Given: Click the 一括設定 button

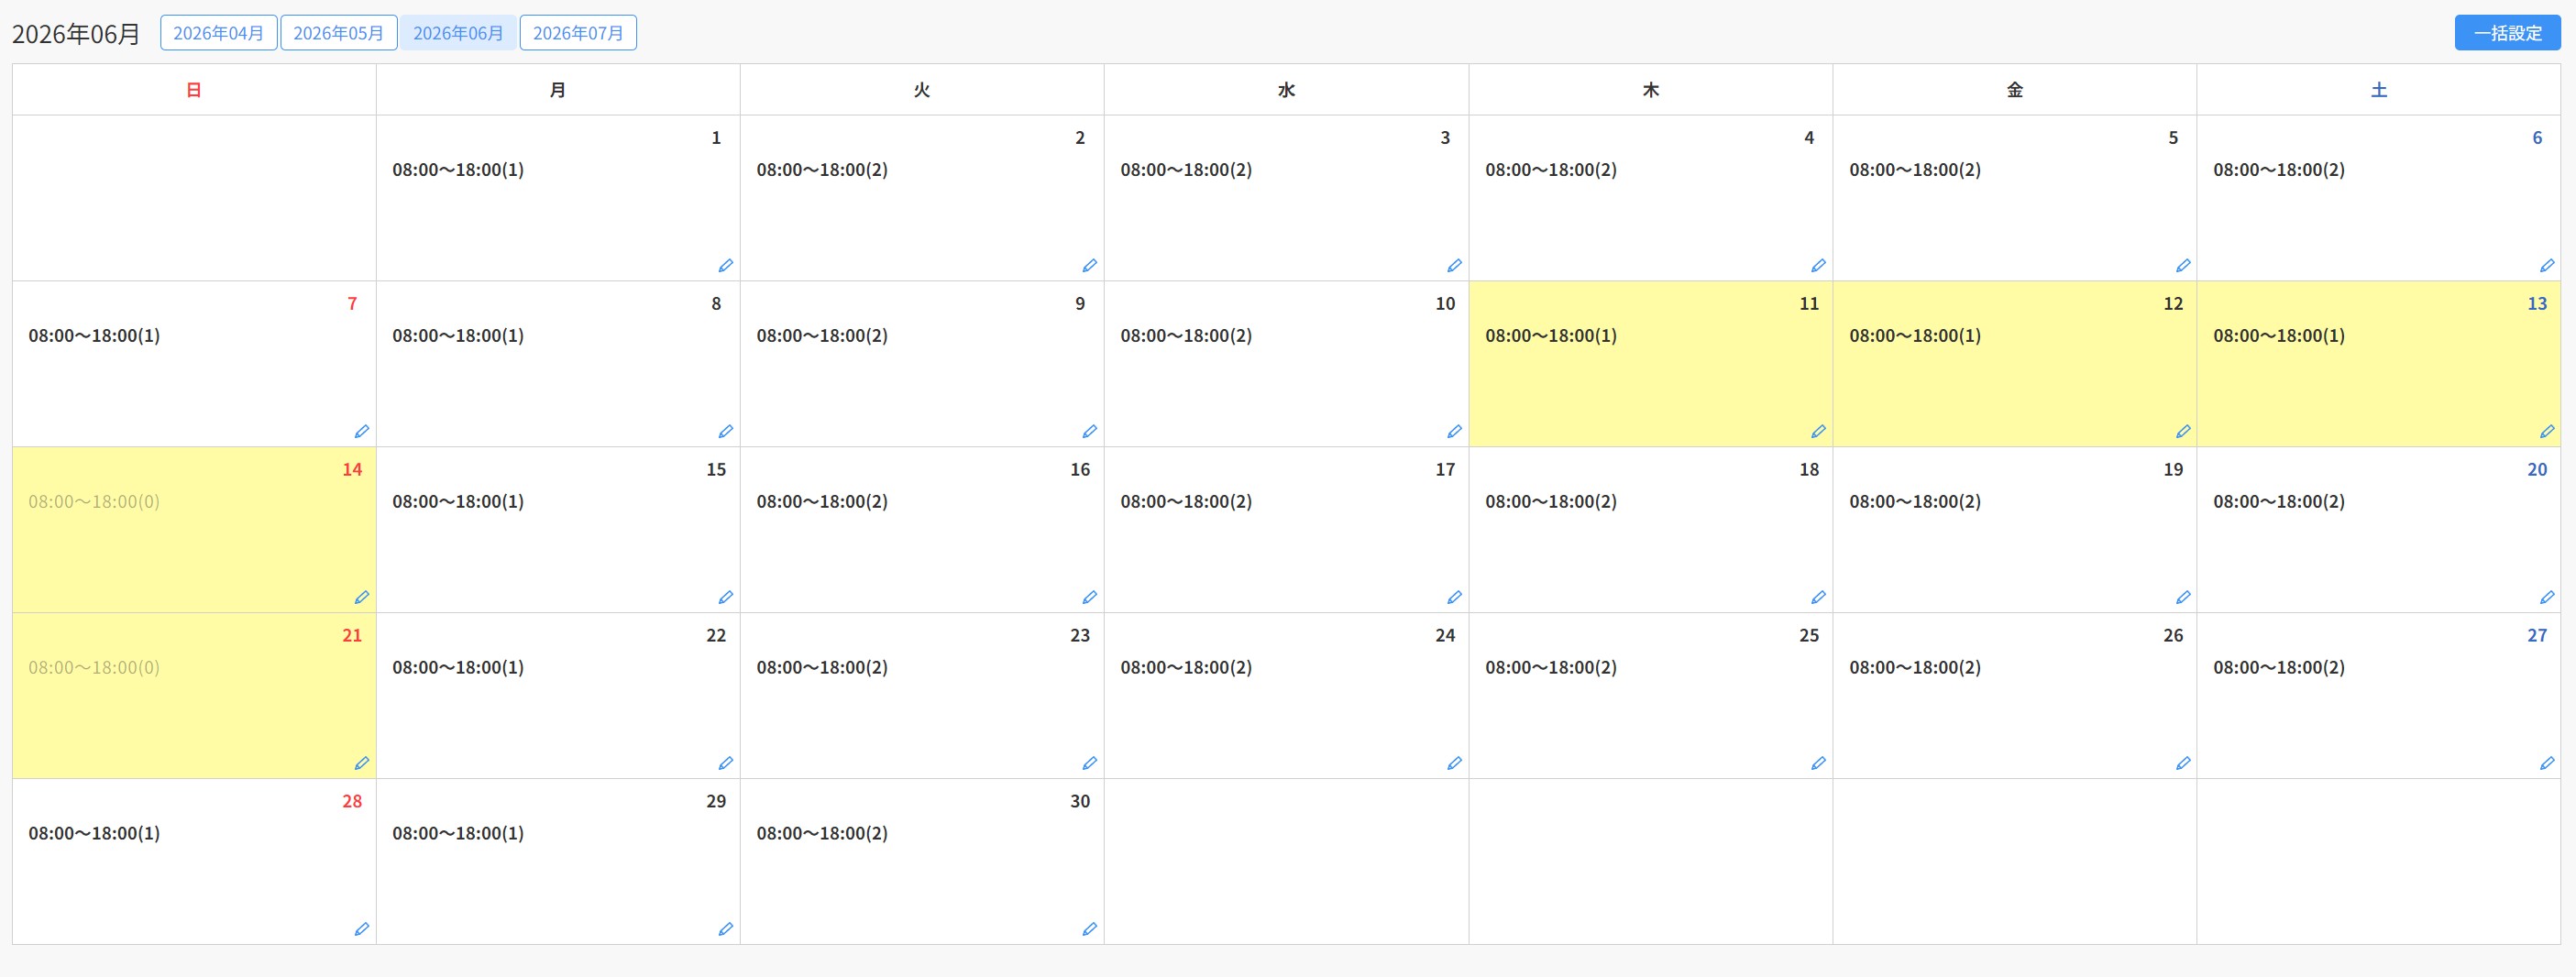Looking at the screenshot, I should pos(2507,33).
